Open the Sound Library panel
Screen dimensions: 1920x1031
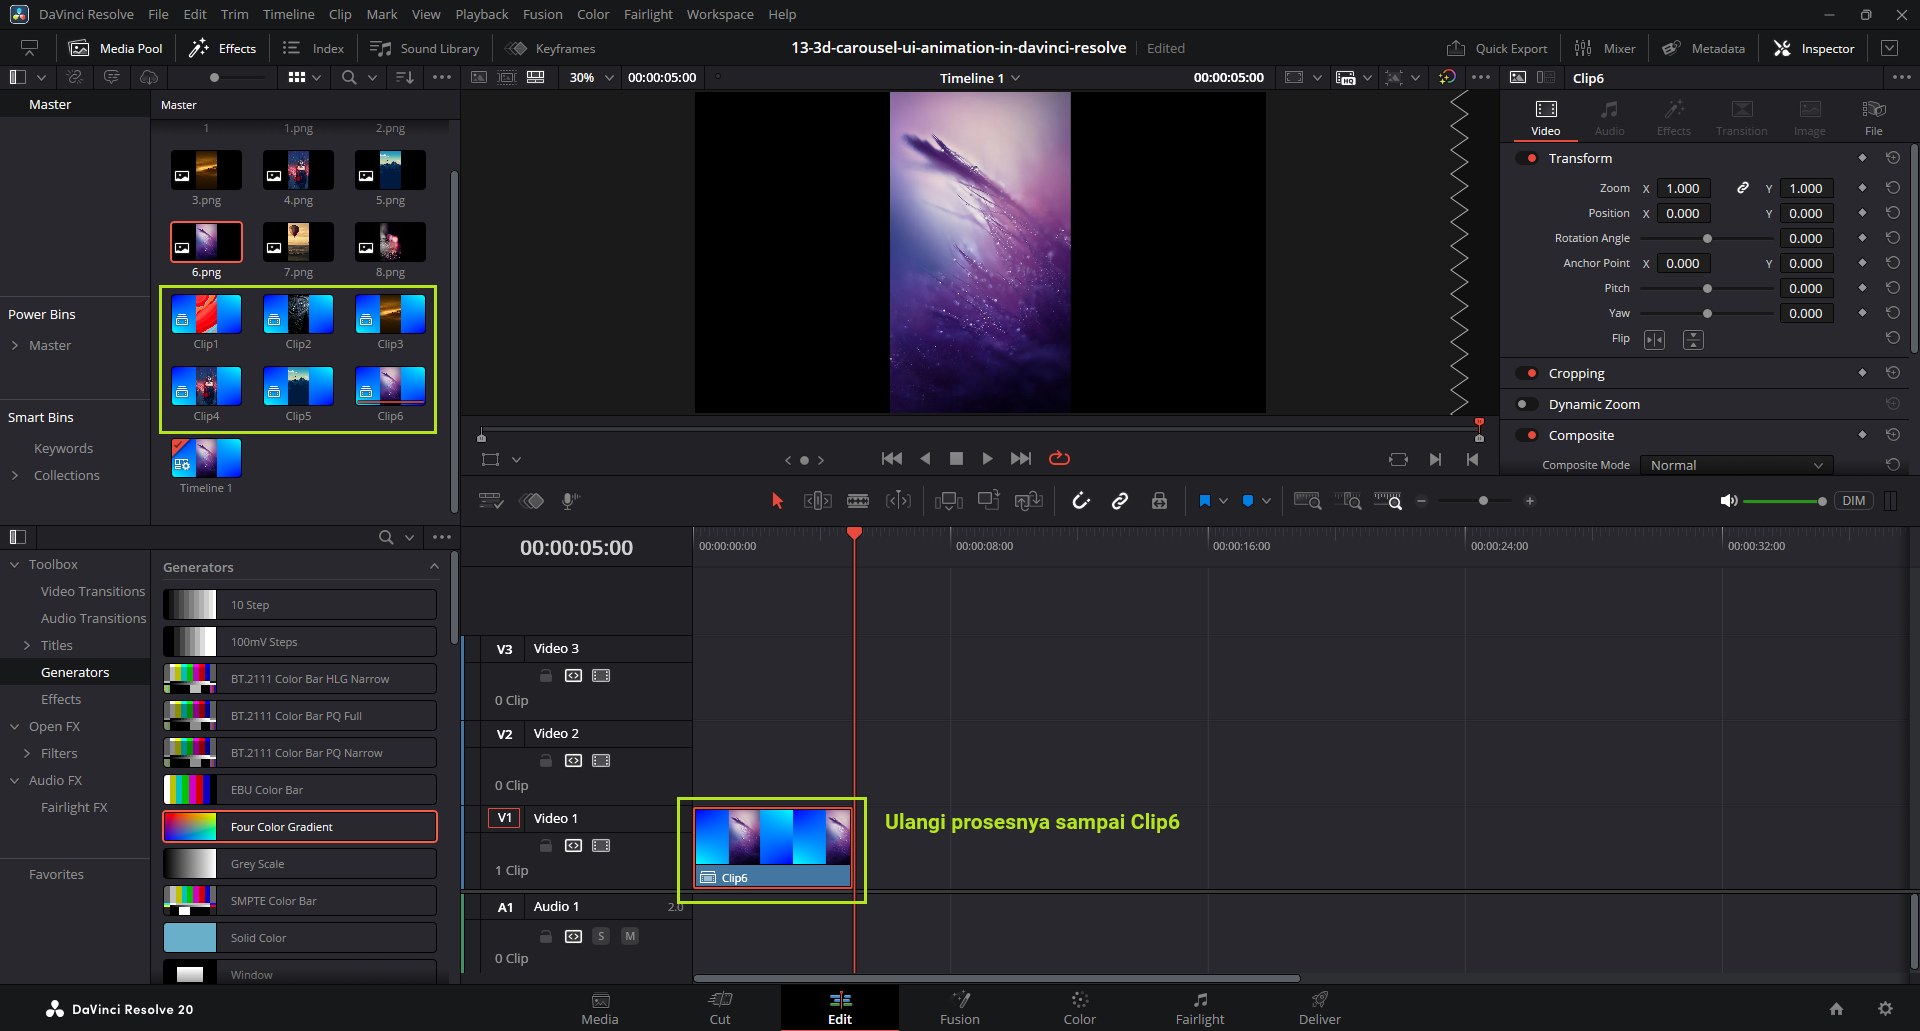425,48
